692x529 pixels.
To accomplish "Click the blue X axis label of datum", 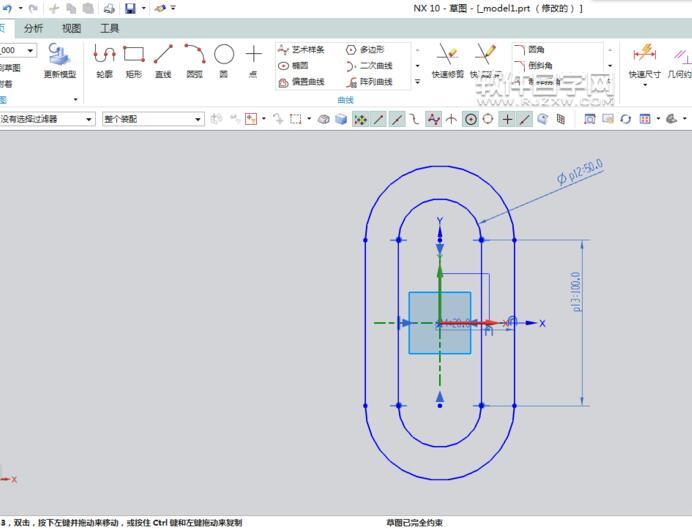I will [542, 324].
